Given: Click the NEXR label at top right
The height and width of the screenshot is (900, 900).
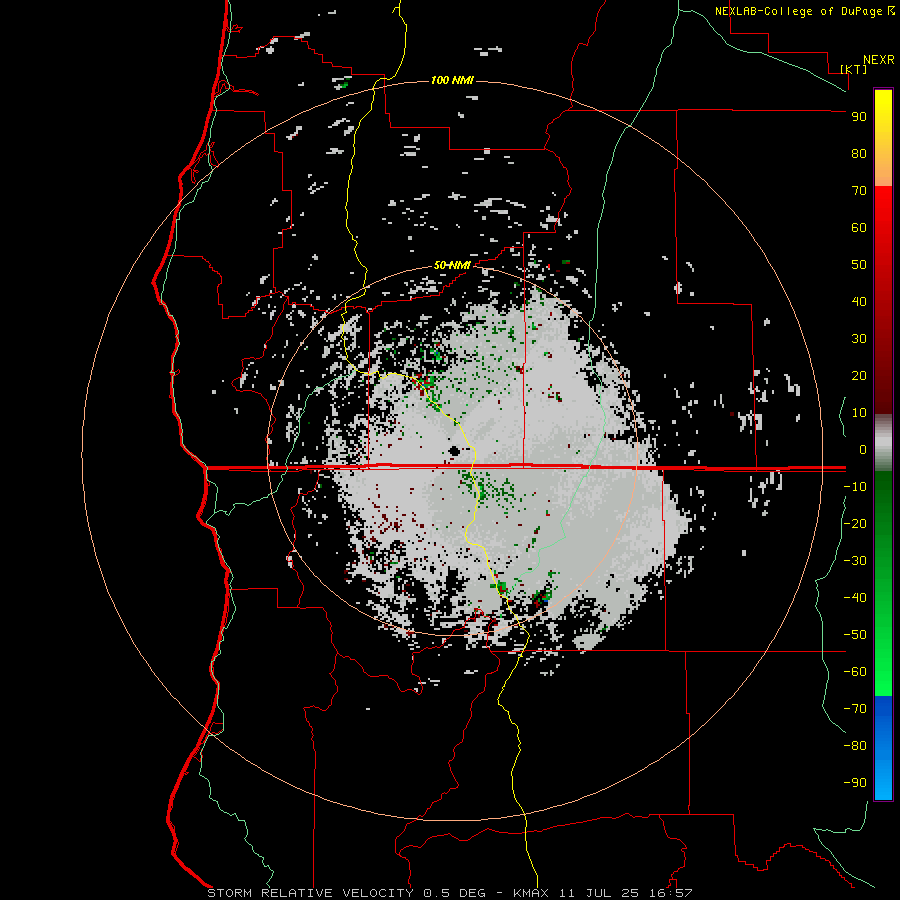Looking at the screenshot, I should (879, 60).
